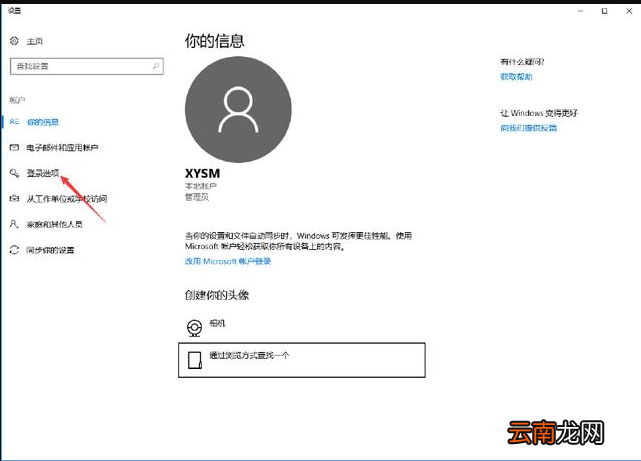Click the work briefcase icon
Screen dimensions: 641x461
tap(14, 198)
